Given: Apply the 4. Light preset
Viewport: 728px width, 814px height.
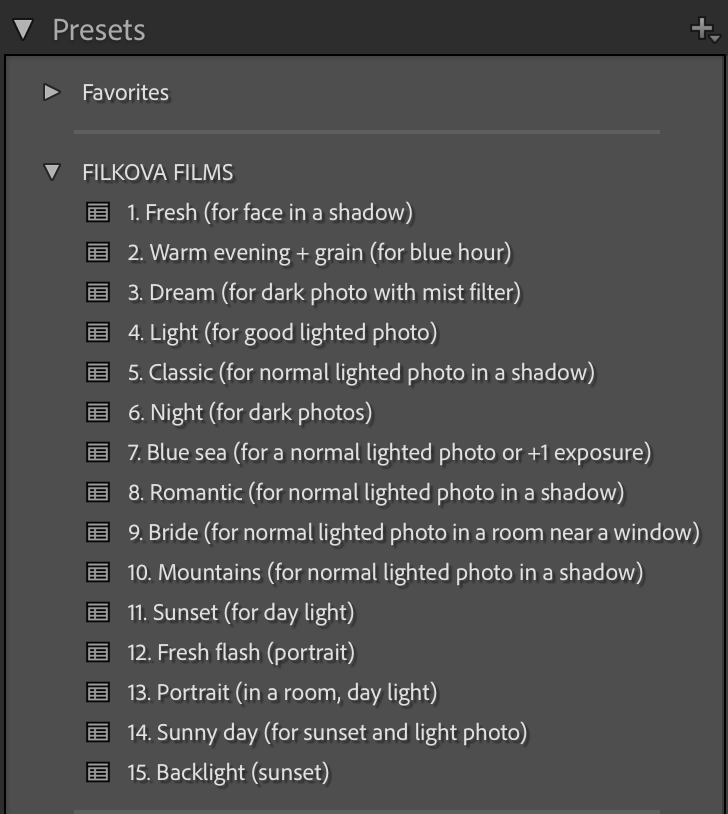Looking at the screenshot, I should pyautogui.click(x=282, y=332).
